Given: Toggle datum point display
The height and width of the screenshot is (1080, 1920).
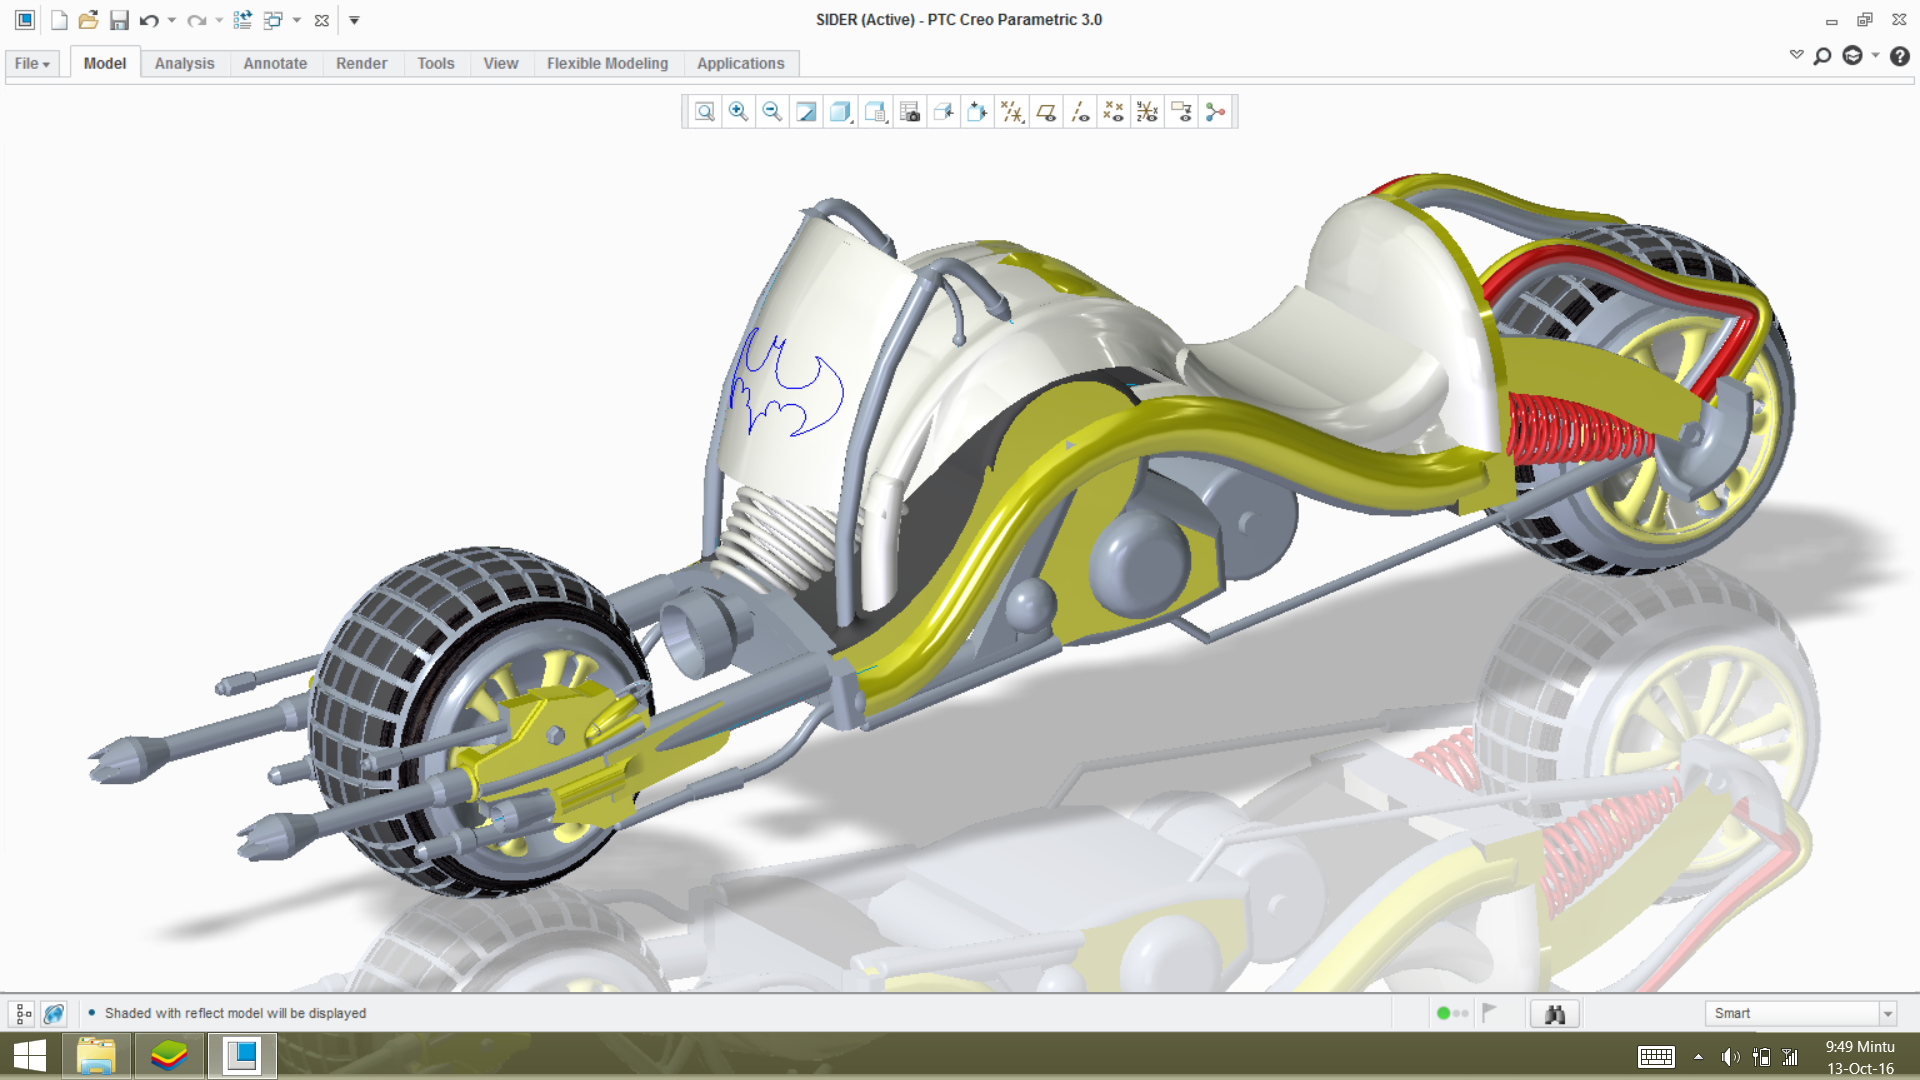Looking at the screenshot, I should point(1113,112).
